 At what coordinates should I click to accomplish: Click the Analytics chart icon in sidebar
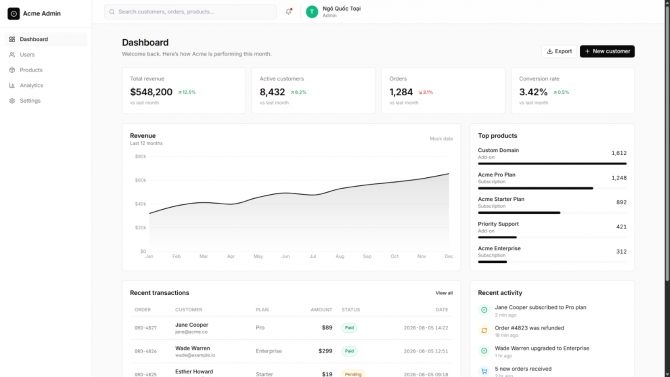pos(12,85)
